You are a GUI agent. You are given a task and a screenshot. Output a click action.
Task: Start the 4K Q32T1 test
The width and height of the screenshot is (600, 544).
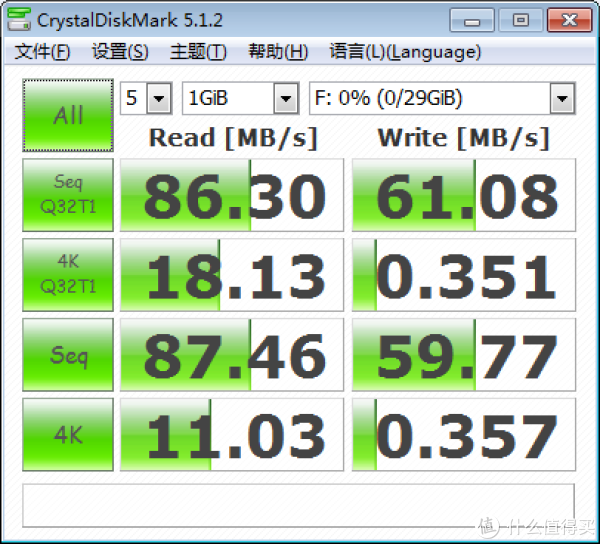[x=68, y=275]
